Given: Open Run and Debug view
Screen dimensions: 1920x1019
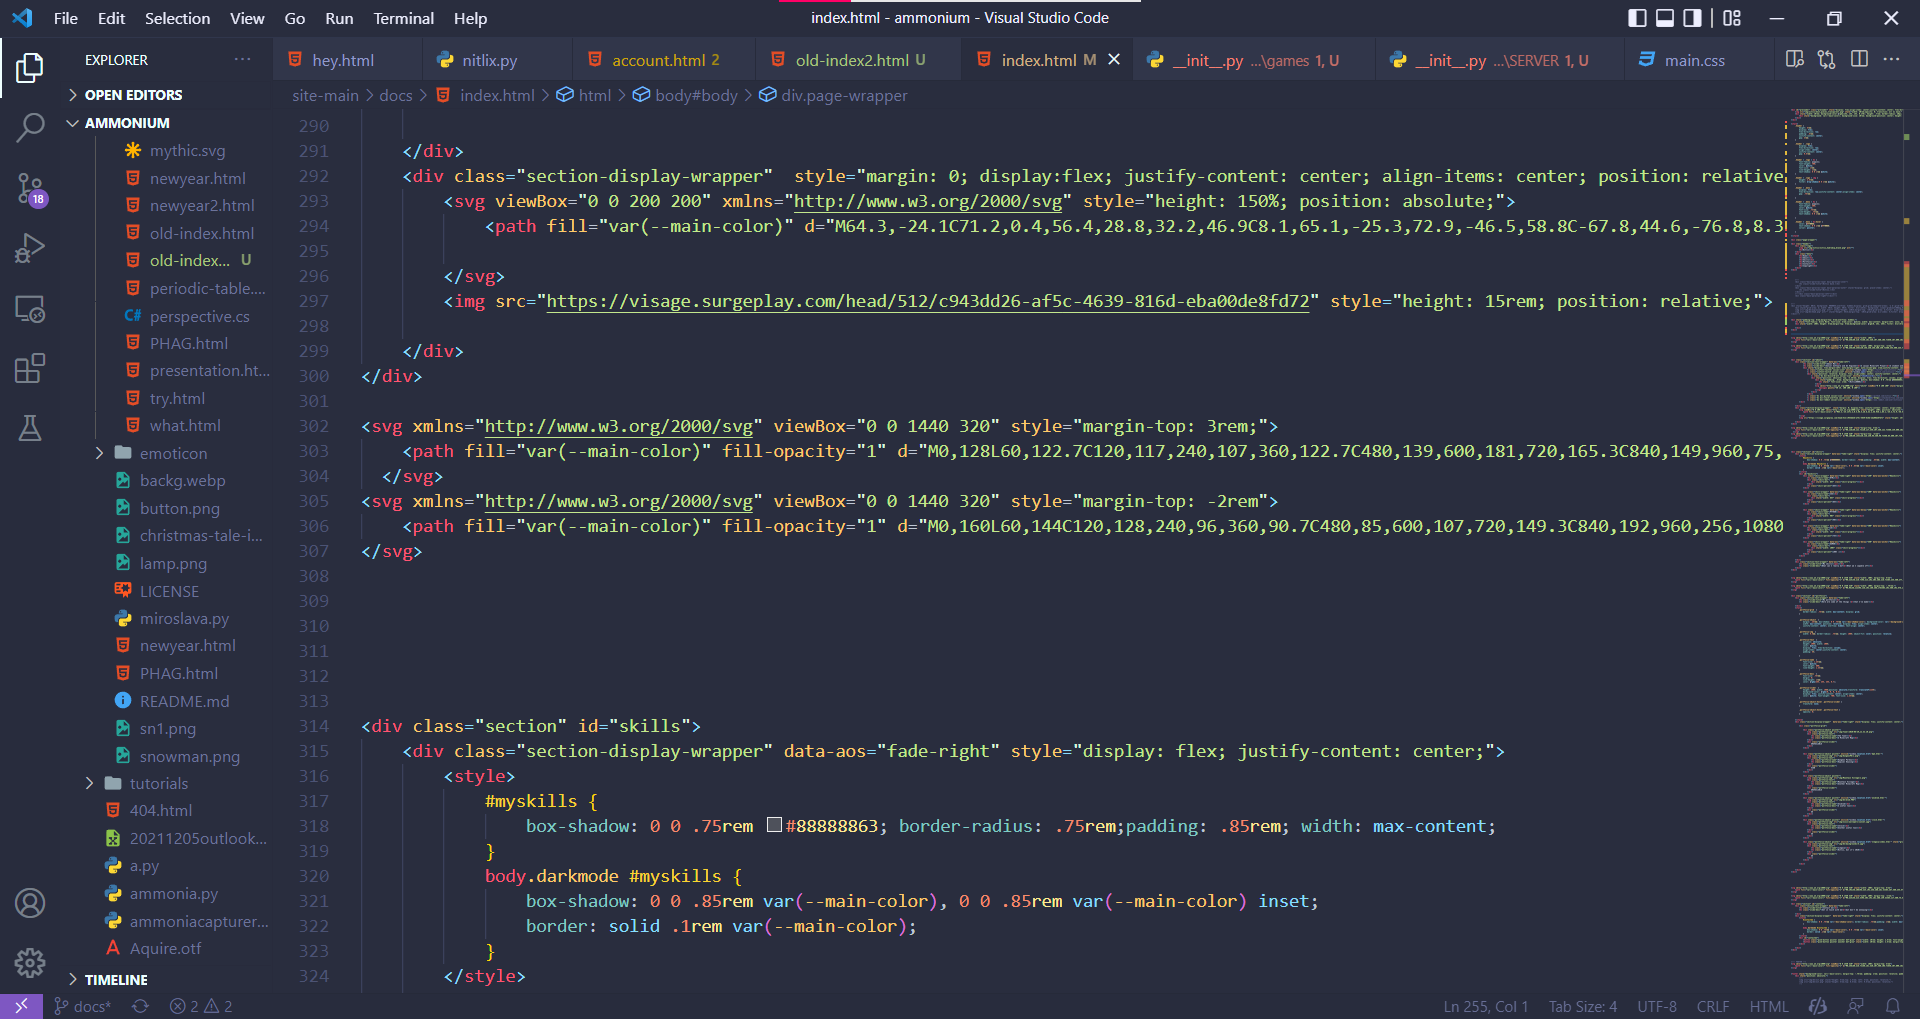Looking at the screenshot, I should (x=30, y=248).
